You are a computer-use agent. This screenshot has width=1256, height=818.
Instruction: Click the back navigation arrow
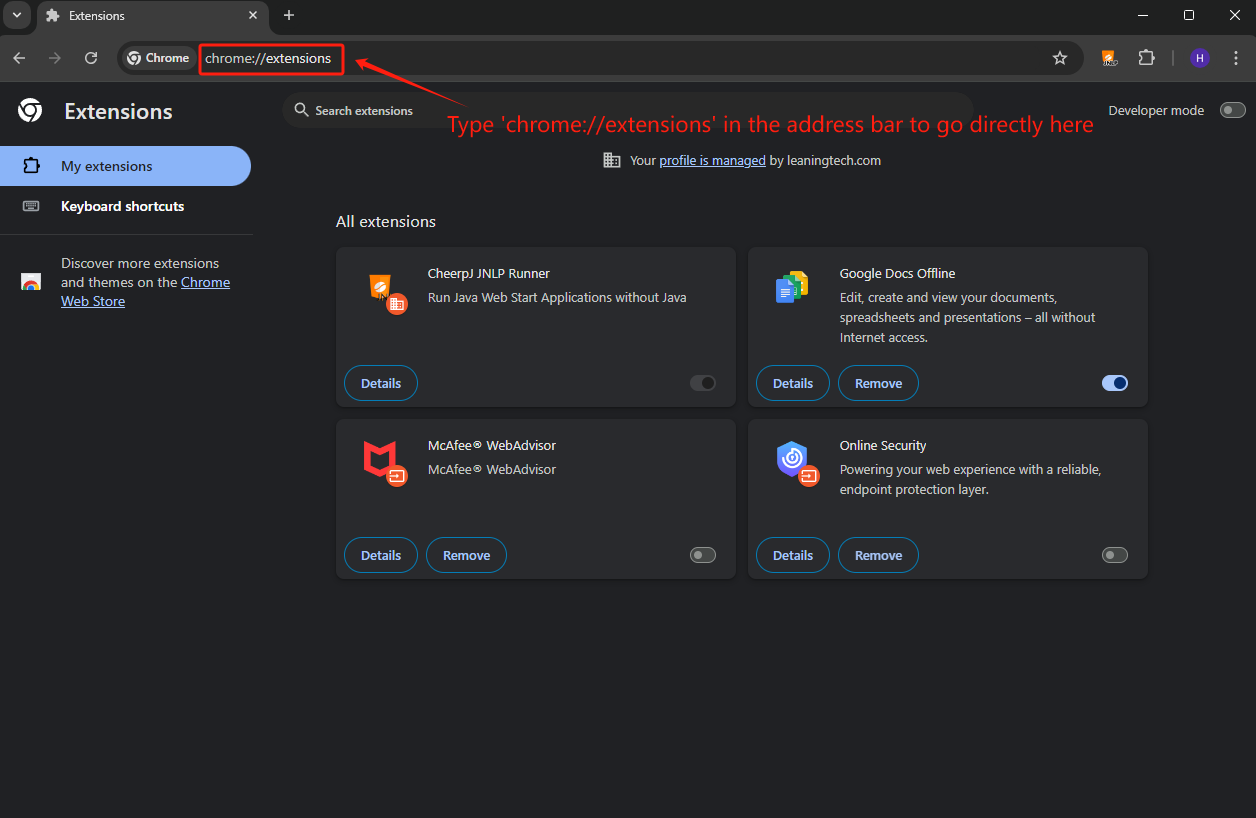[19, 58]
